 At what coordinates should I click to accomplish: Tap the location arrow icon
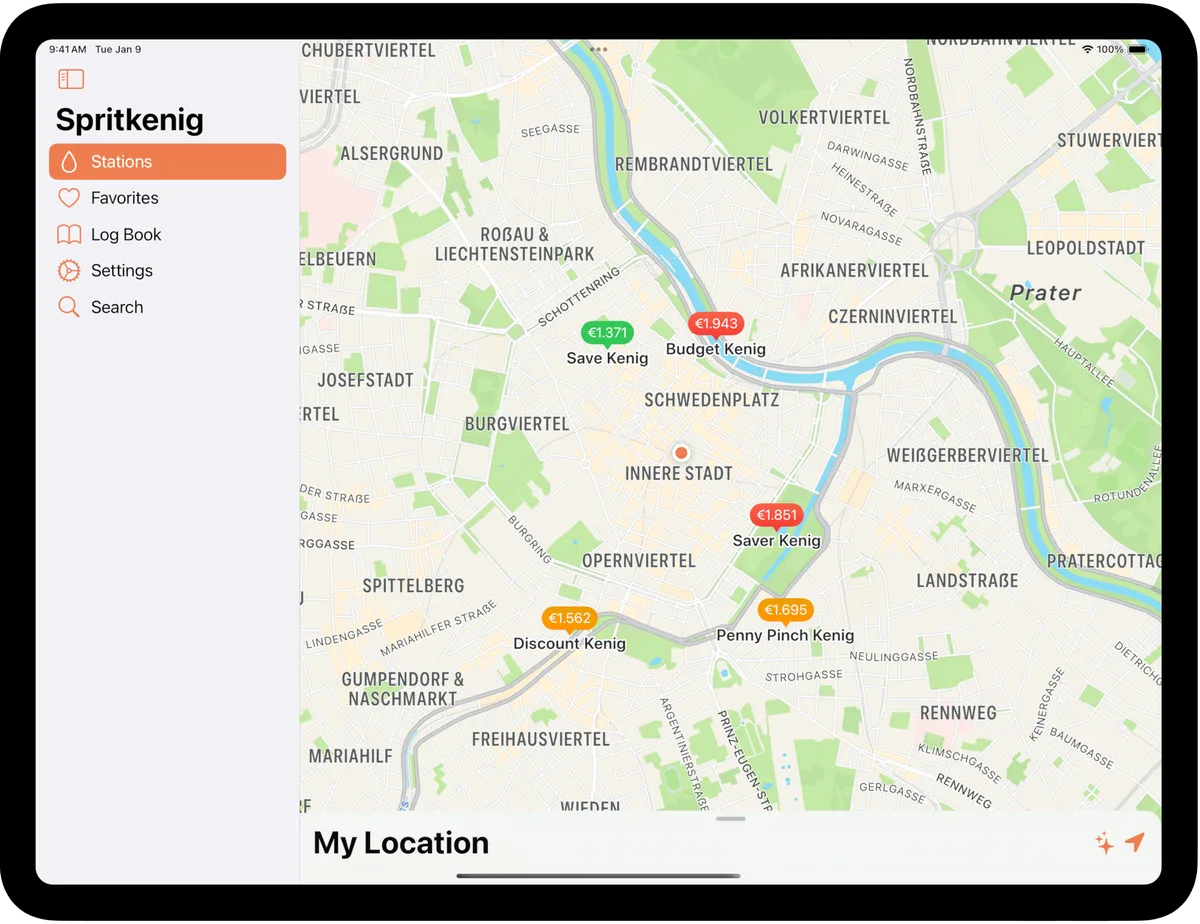coord(1134,843)
